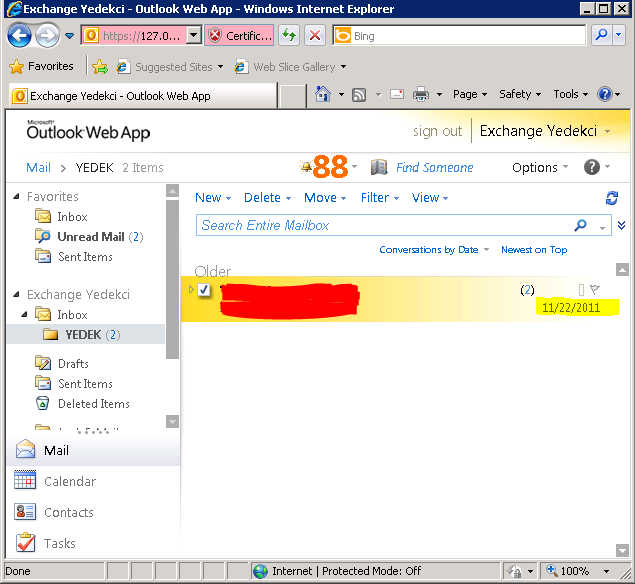Stop loading with the red X icon
635x584 pixels.
pos(315,36)
